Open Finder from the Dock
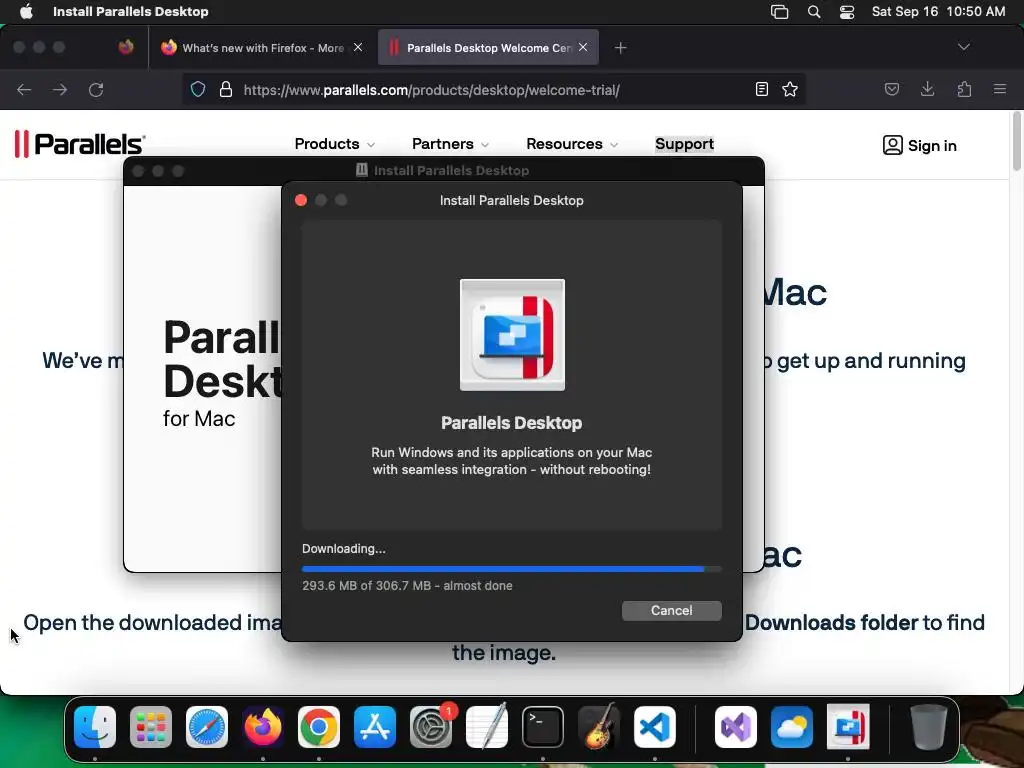The width and height of the screenshot is (1024, 768). [95, 727]
